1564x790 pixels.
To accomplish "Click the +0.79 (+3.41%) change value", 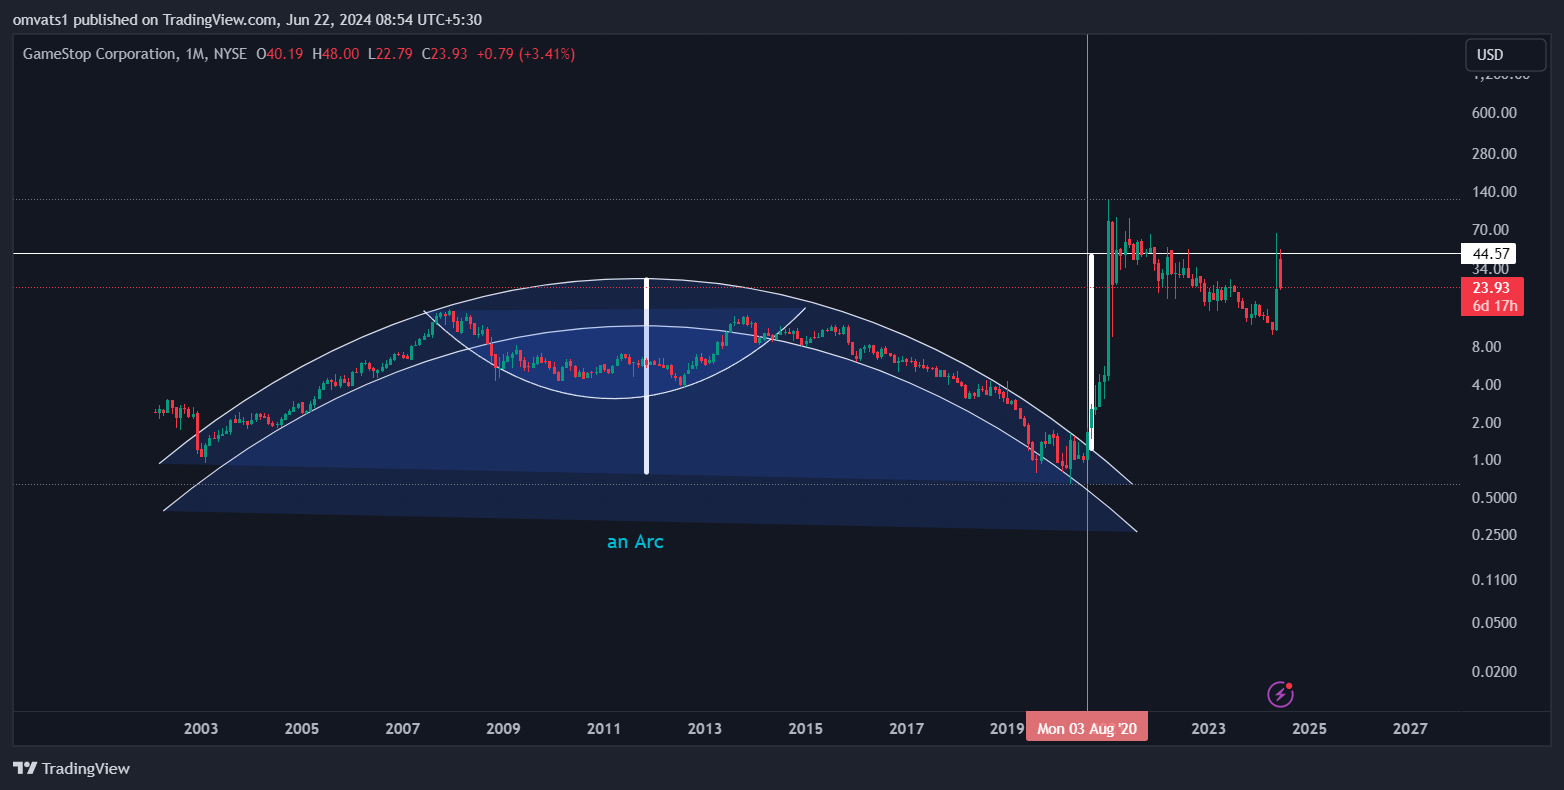I will 525,54.
